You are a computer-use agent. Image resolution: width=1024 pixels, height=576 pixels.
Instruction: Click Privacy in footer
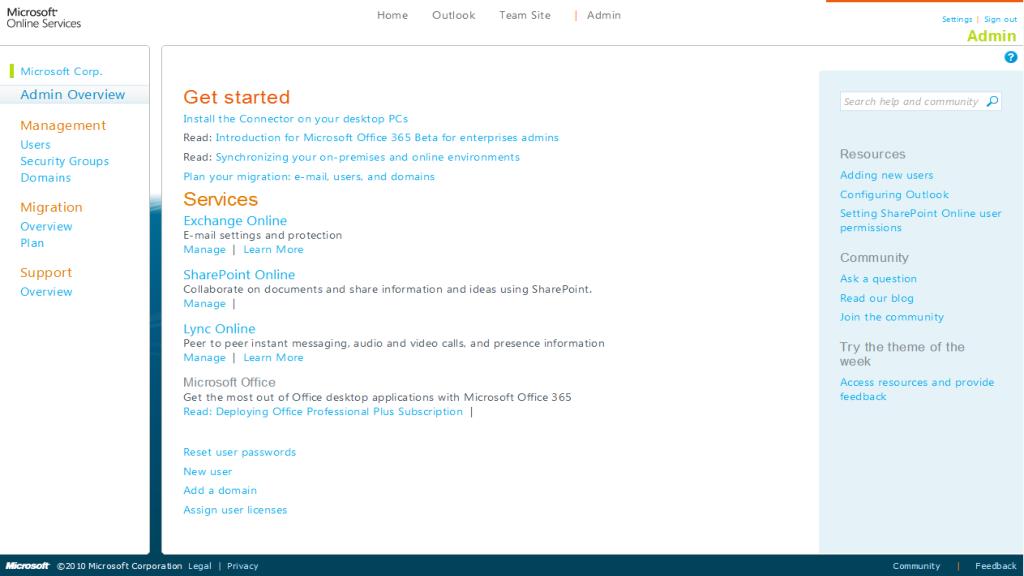[243, 566]
